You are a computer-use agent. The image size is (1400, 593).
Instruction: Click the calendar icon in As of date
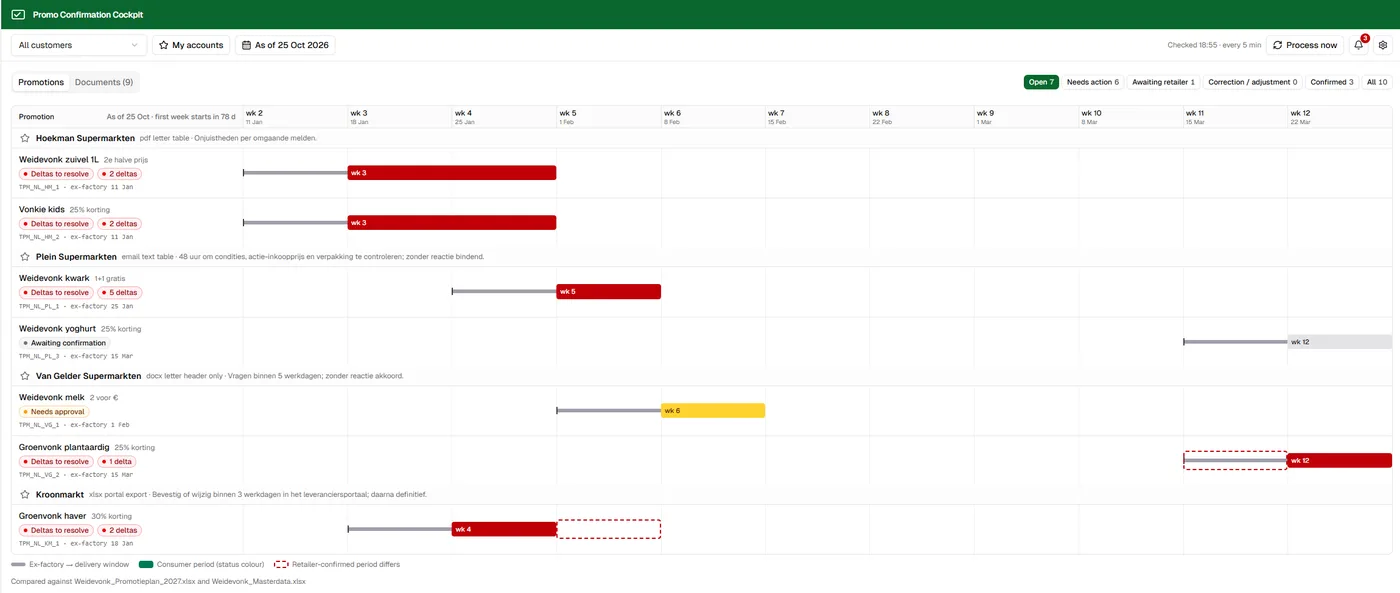[x=246, y=45]
